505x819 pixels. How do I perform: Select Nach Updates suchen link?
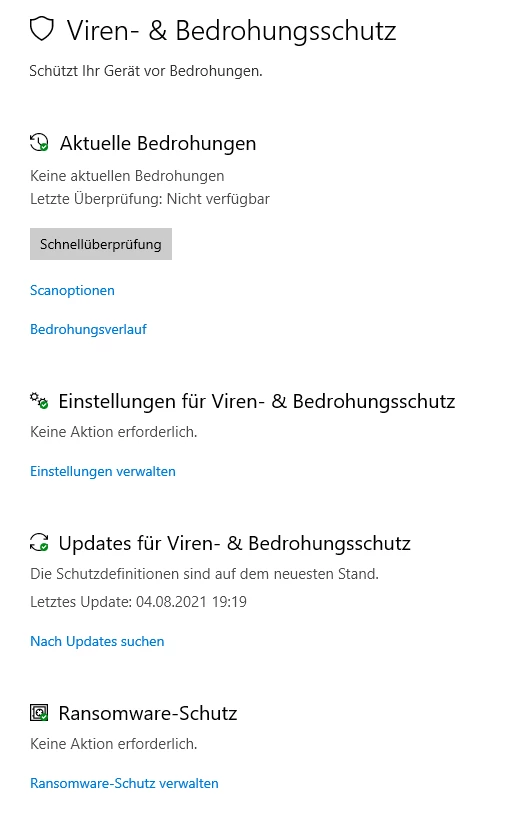point(97,641)
